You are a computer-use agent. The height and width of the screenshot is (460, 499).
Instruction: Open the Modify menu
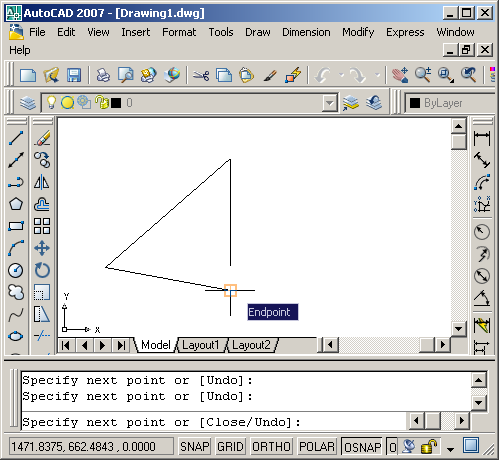coord(358,32)
